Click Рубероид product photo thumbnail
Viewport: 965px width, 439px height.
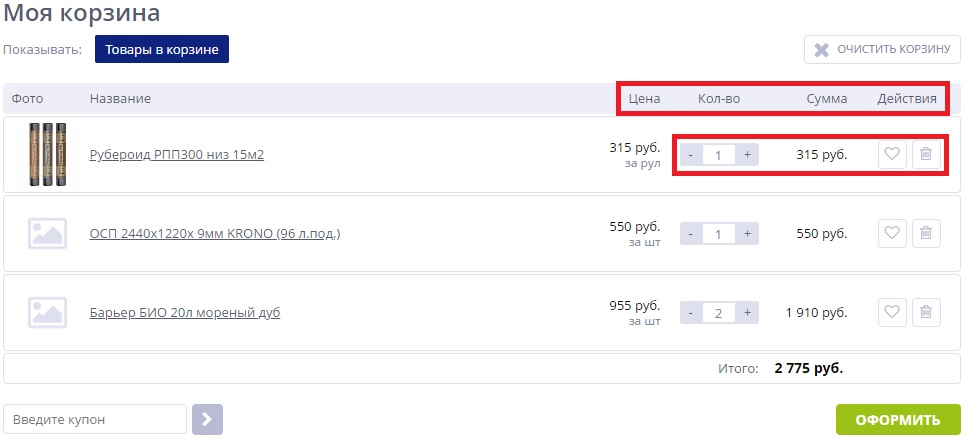[x=48, y=154]
